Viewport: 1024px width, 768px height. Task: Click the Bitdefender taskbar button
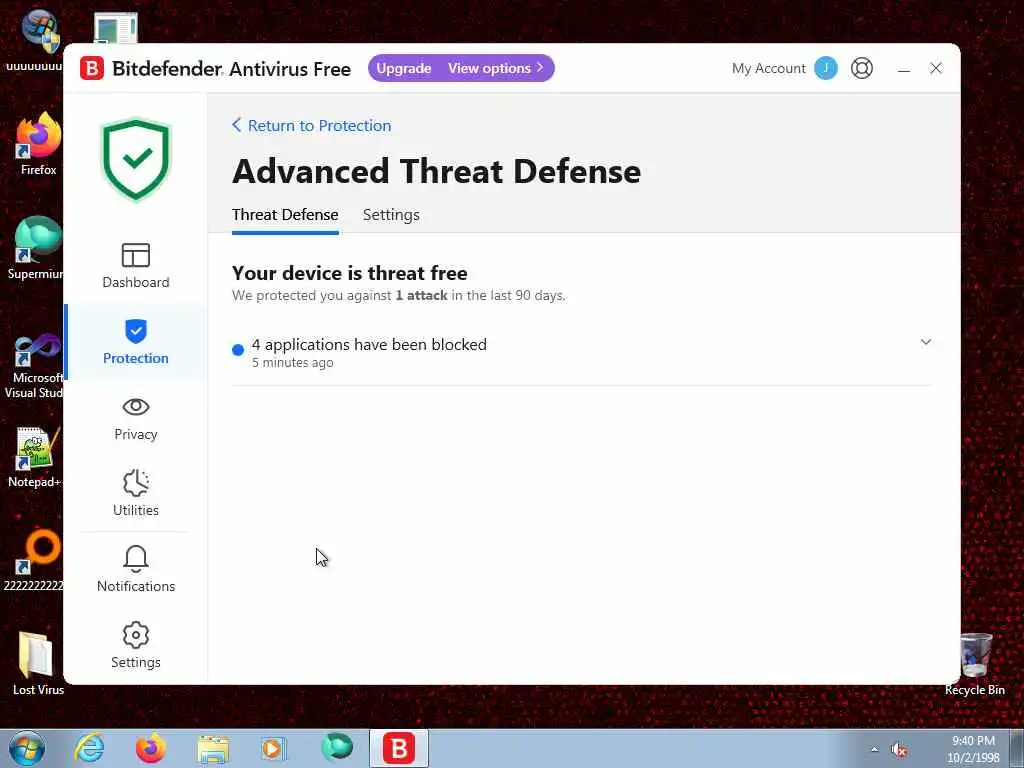click(399, 748)
